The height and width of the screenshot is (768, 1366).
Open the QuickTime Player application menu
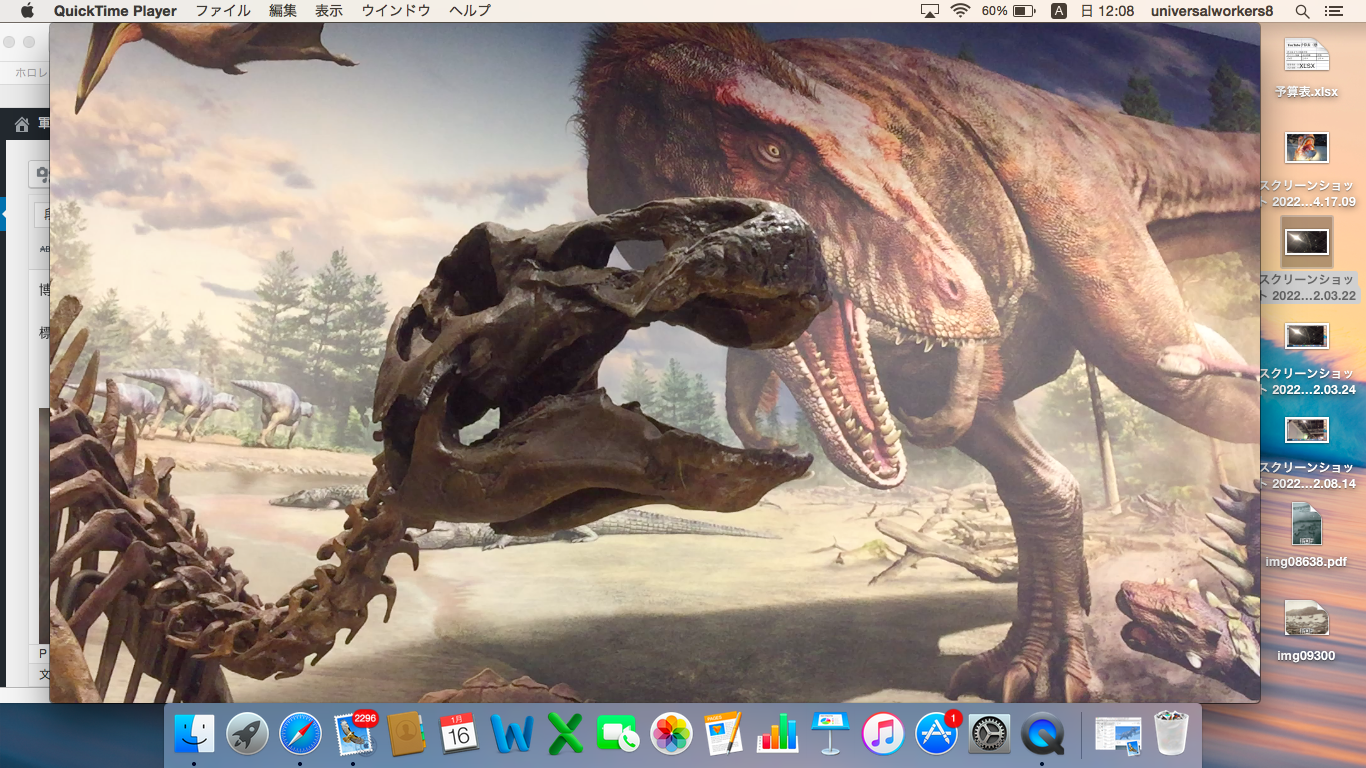115,11
